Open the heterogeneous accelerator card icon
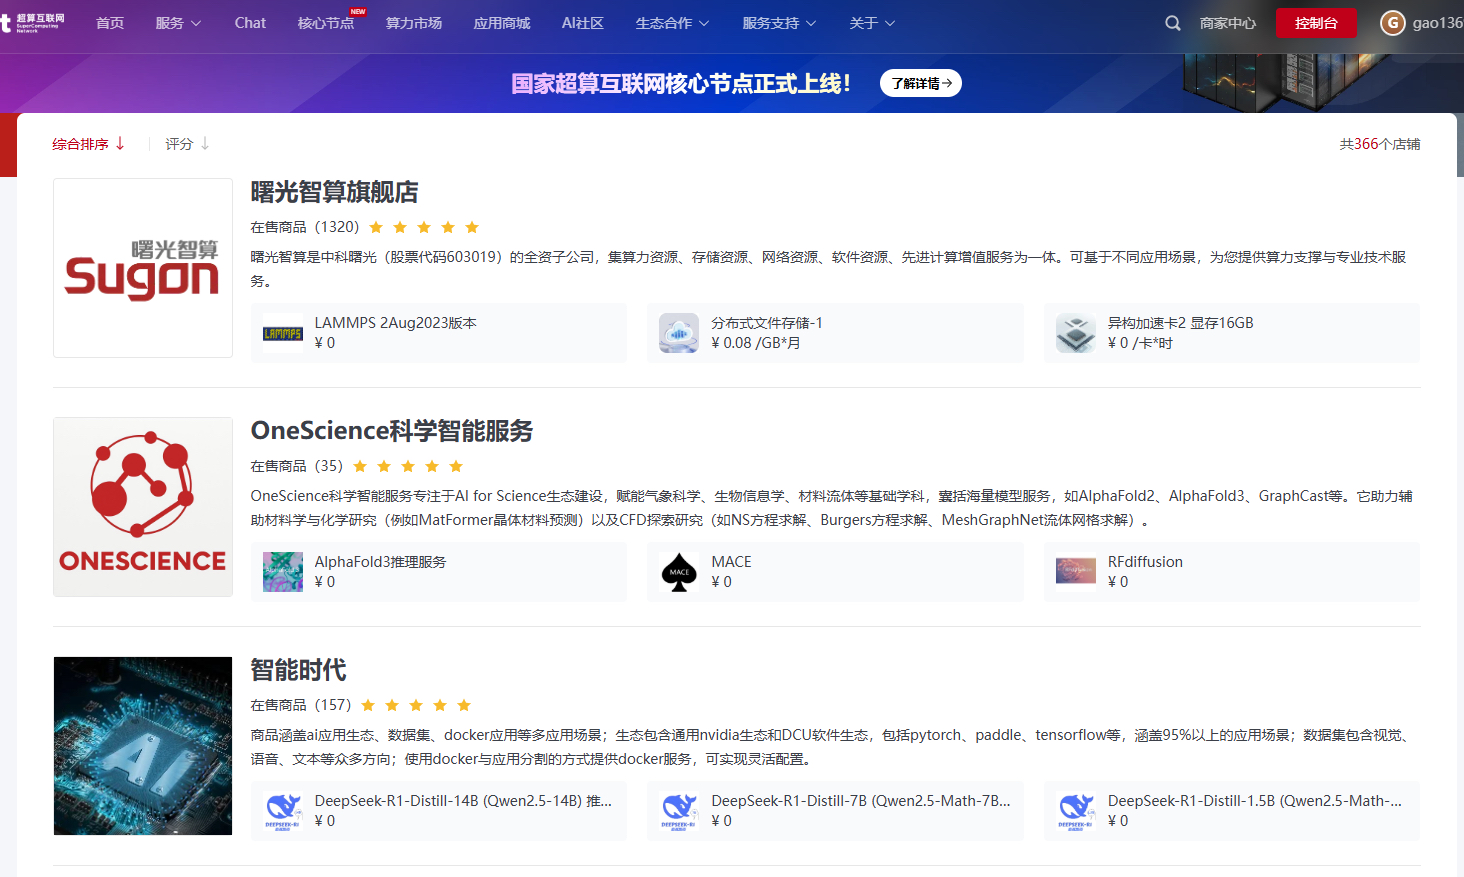 coord(1076,333)
